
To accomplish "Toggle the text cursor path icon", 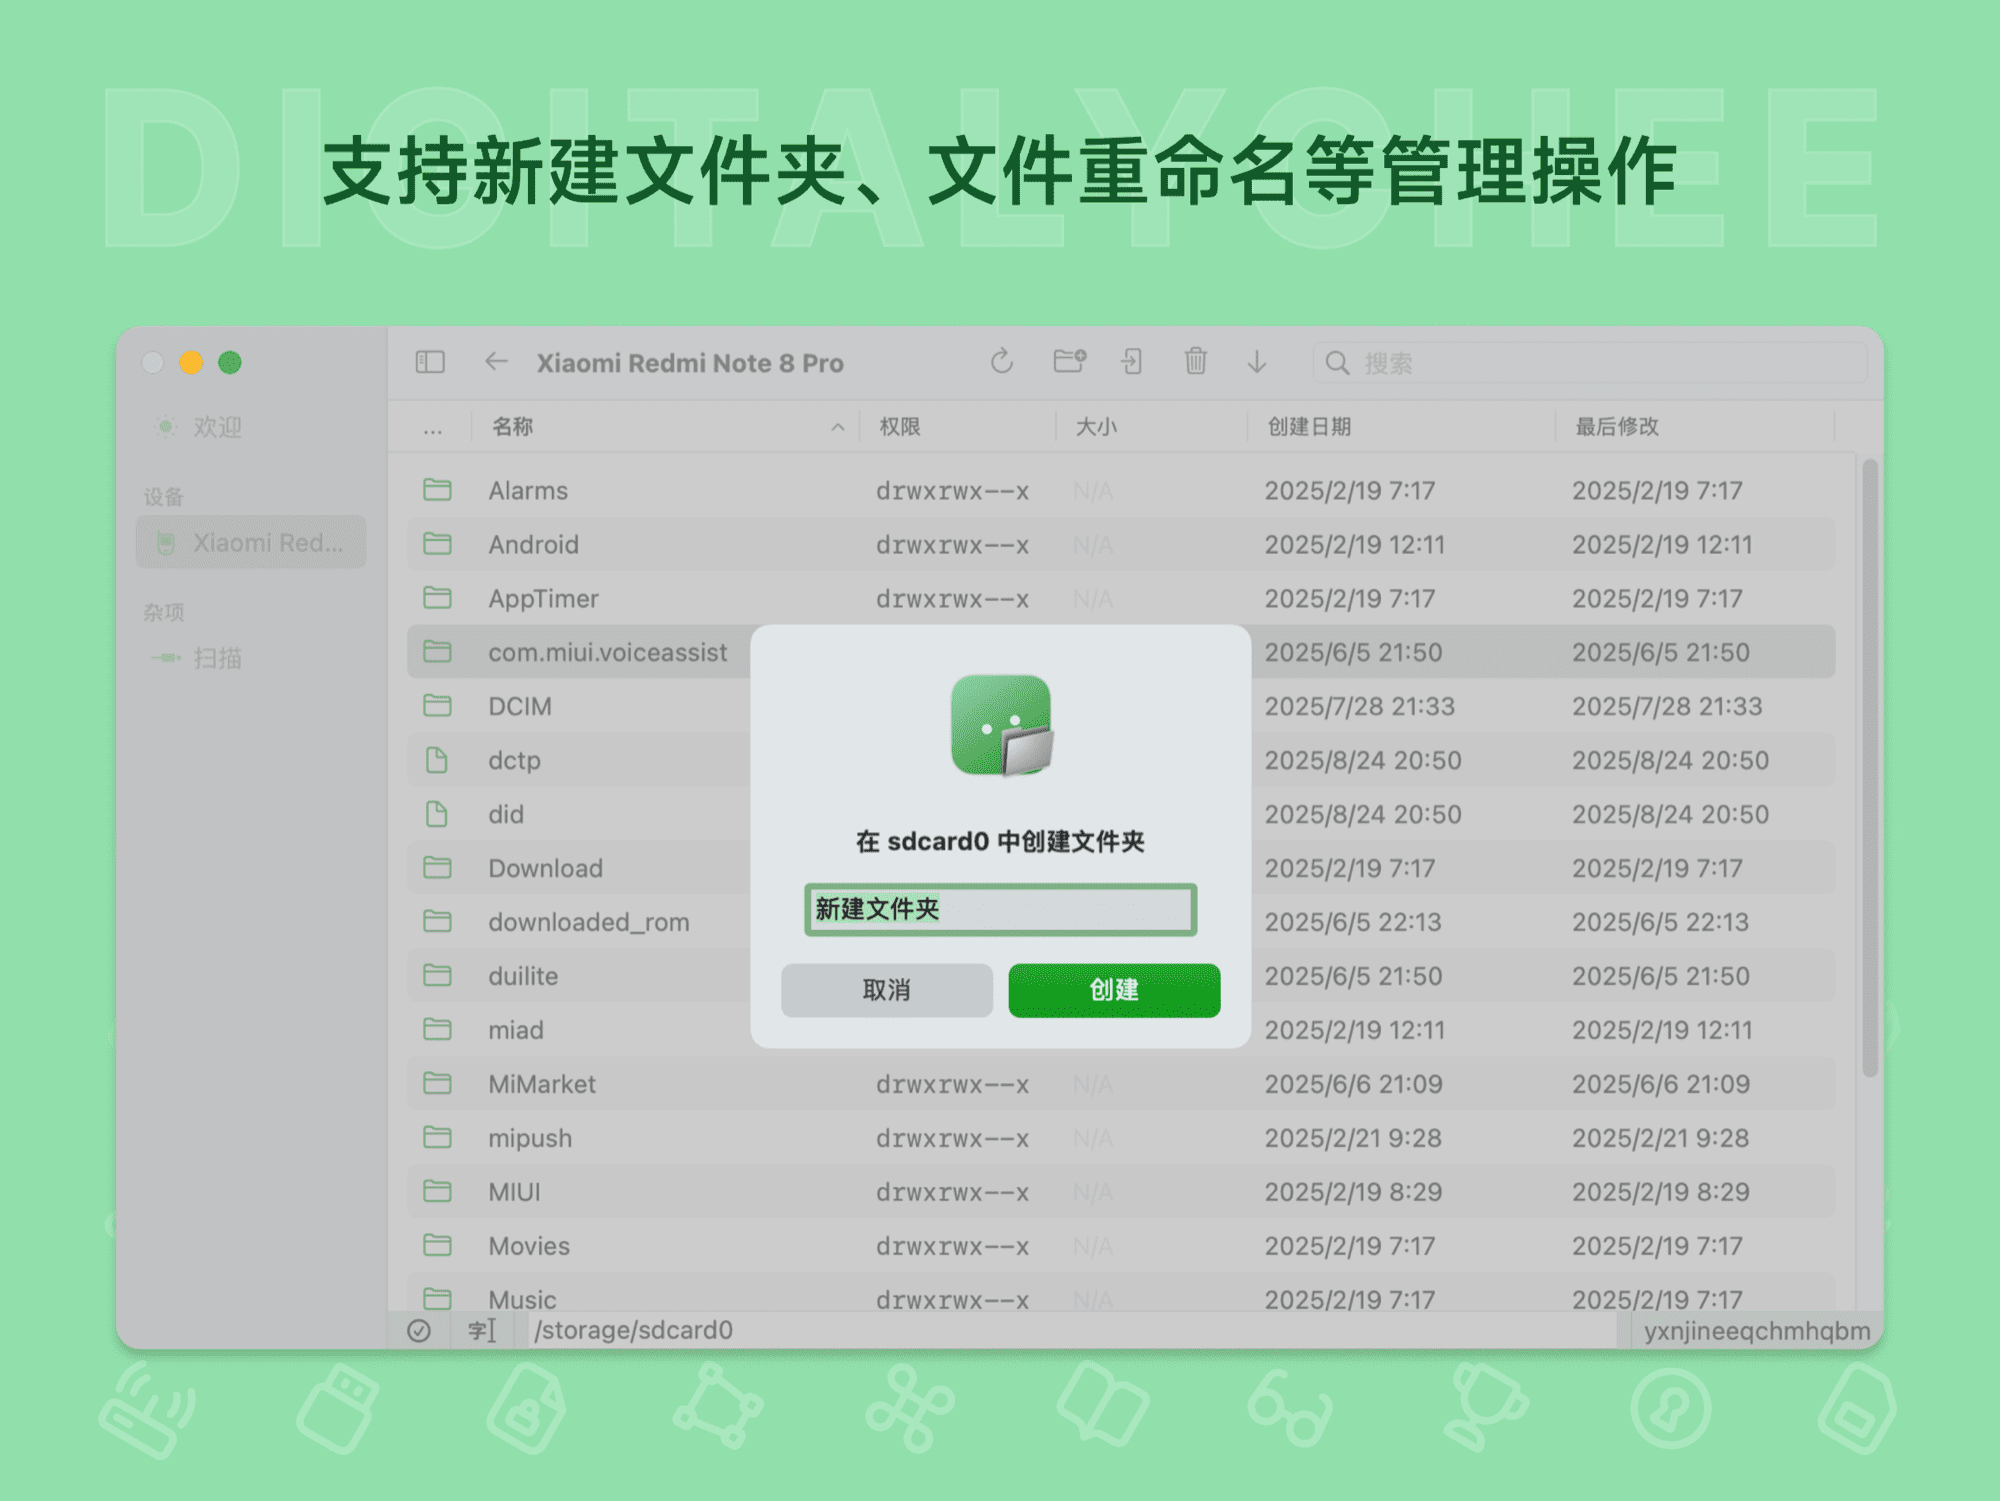I will [482, 1330].
